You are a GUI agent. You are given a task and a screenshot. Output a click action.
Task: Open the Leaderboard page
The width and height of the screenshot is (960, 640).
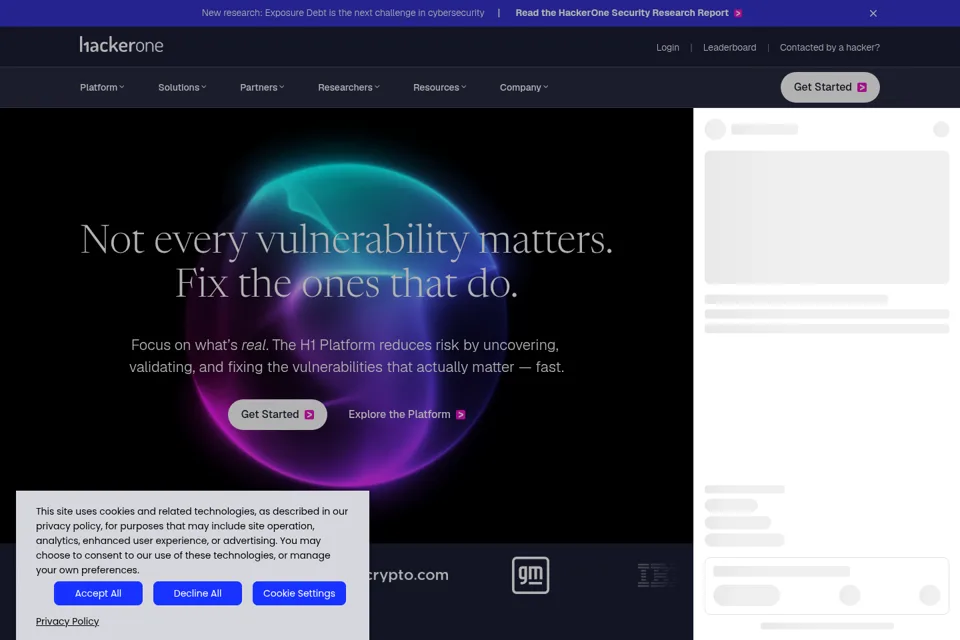pyautogui.click(x=729, y=48)
